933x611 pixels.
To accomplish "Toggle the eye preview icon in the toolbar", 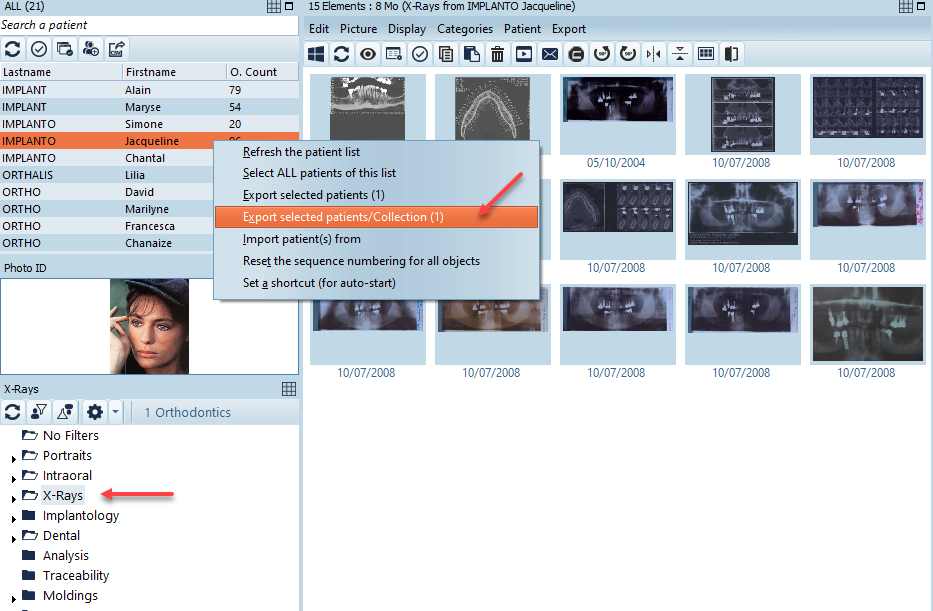I will [368, 53].
